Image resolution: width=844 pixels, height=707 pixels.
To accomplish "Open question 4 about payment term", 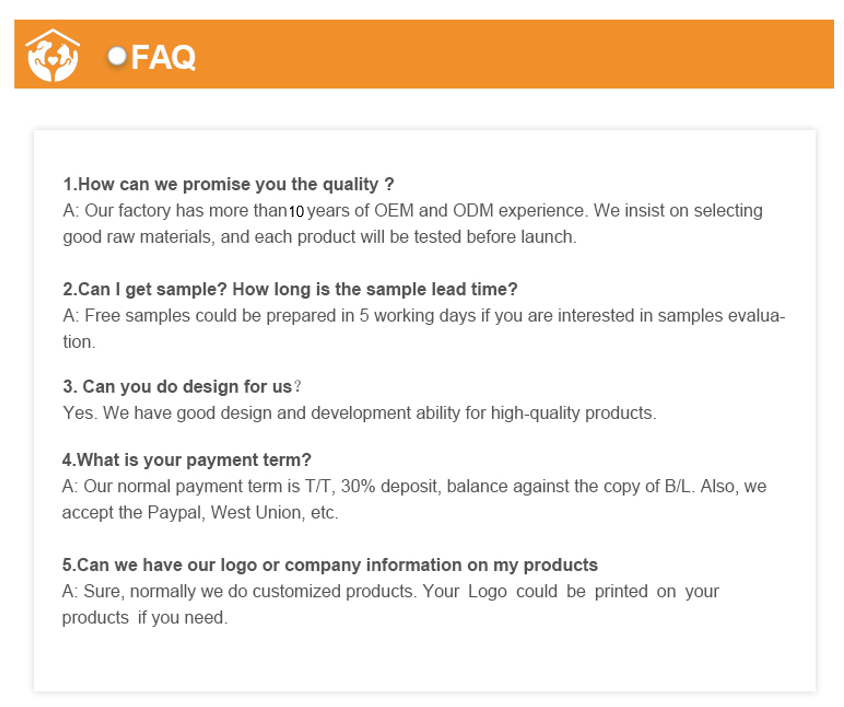I will pos(187,461).
